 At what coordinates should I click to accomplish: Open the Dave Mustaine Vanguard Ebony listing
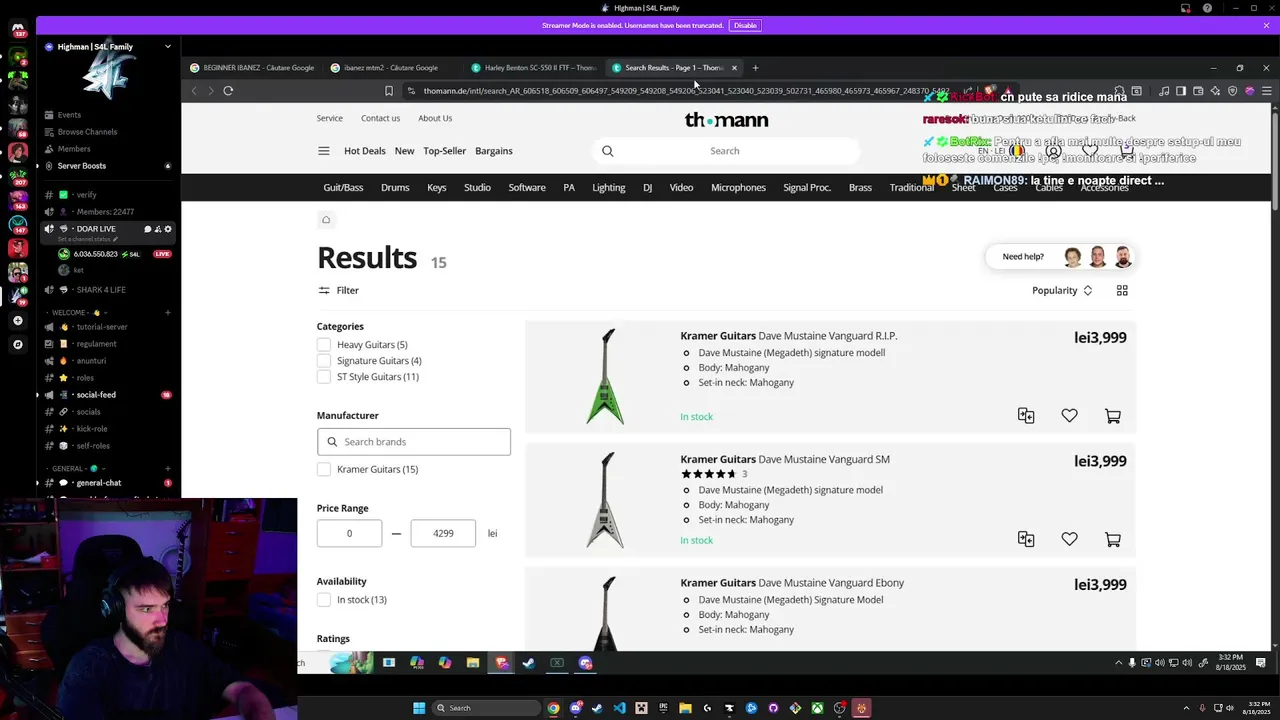click(792, 583)
